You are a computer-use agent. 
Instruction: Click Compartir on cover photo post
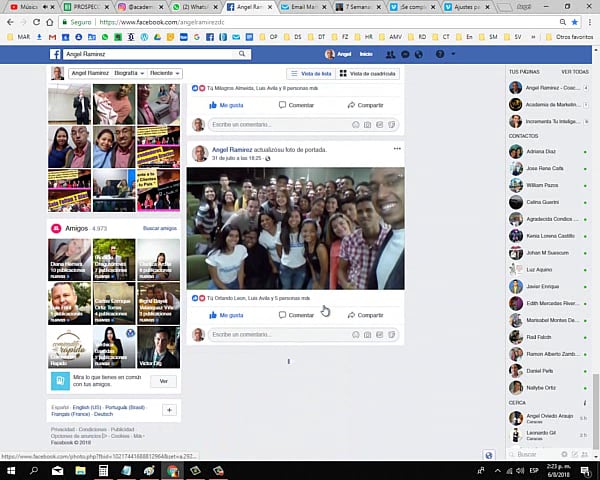[365, 315]
